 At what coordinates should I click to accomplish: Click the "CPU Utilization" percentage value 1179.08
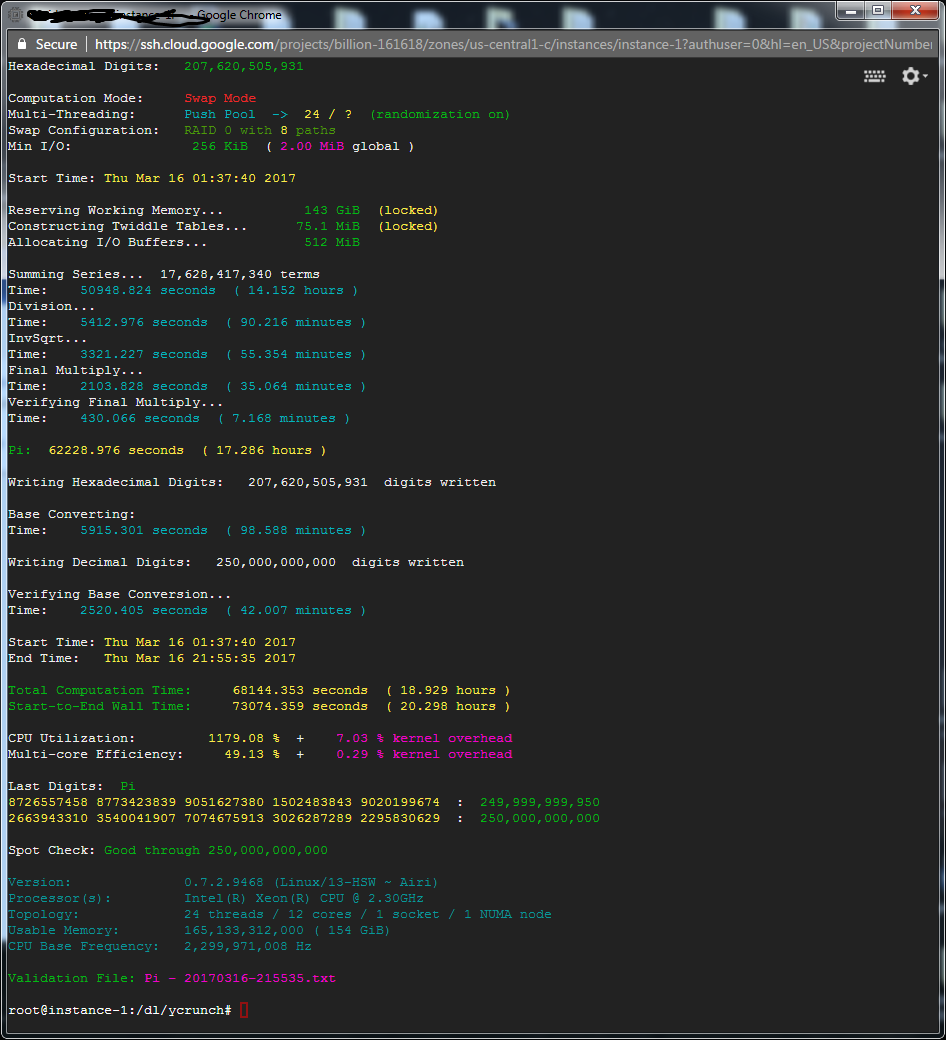pyautogui.click(x=235, y=738)
